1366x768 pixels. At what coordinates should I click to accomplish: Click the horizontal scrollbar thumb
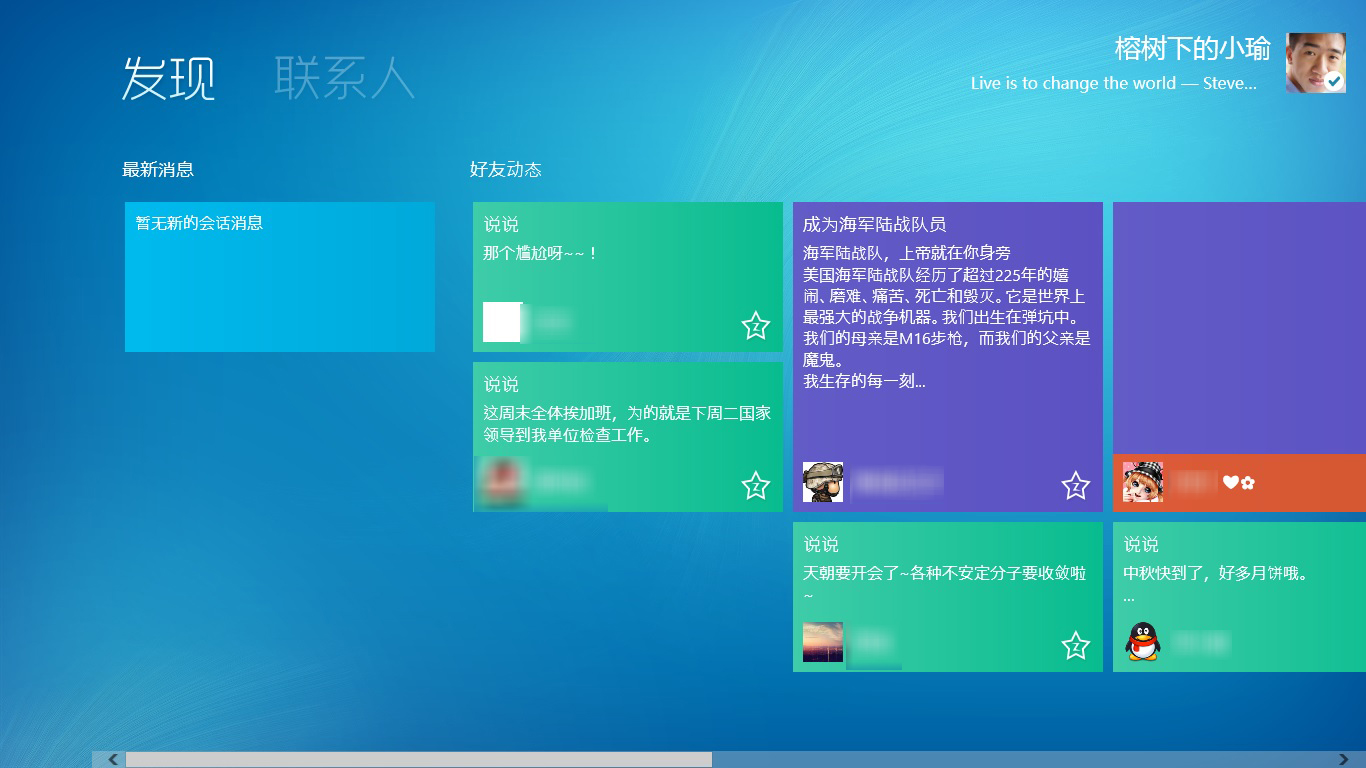coord(419,760)
